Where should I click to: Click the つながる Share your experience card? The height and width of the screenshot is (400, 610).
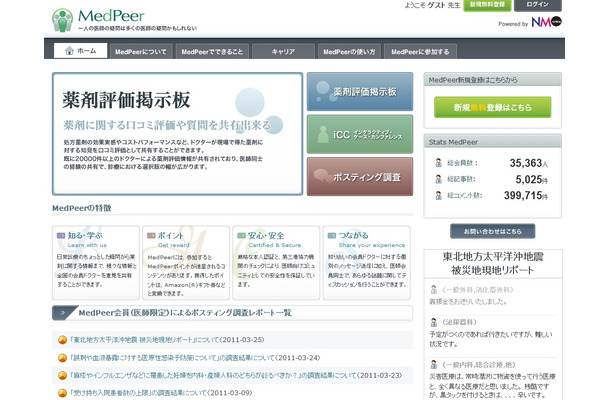(366, 263)
